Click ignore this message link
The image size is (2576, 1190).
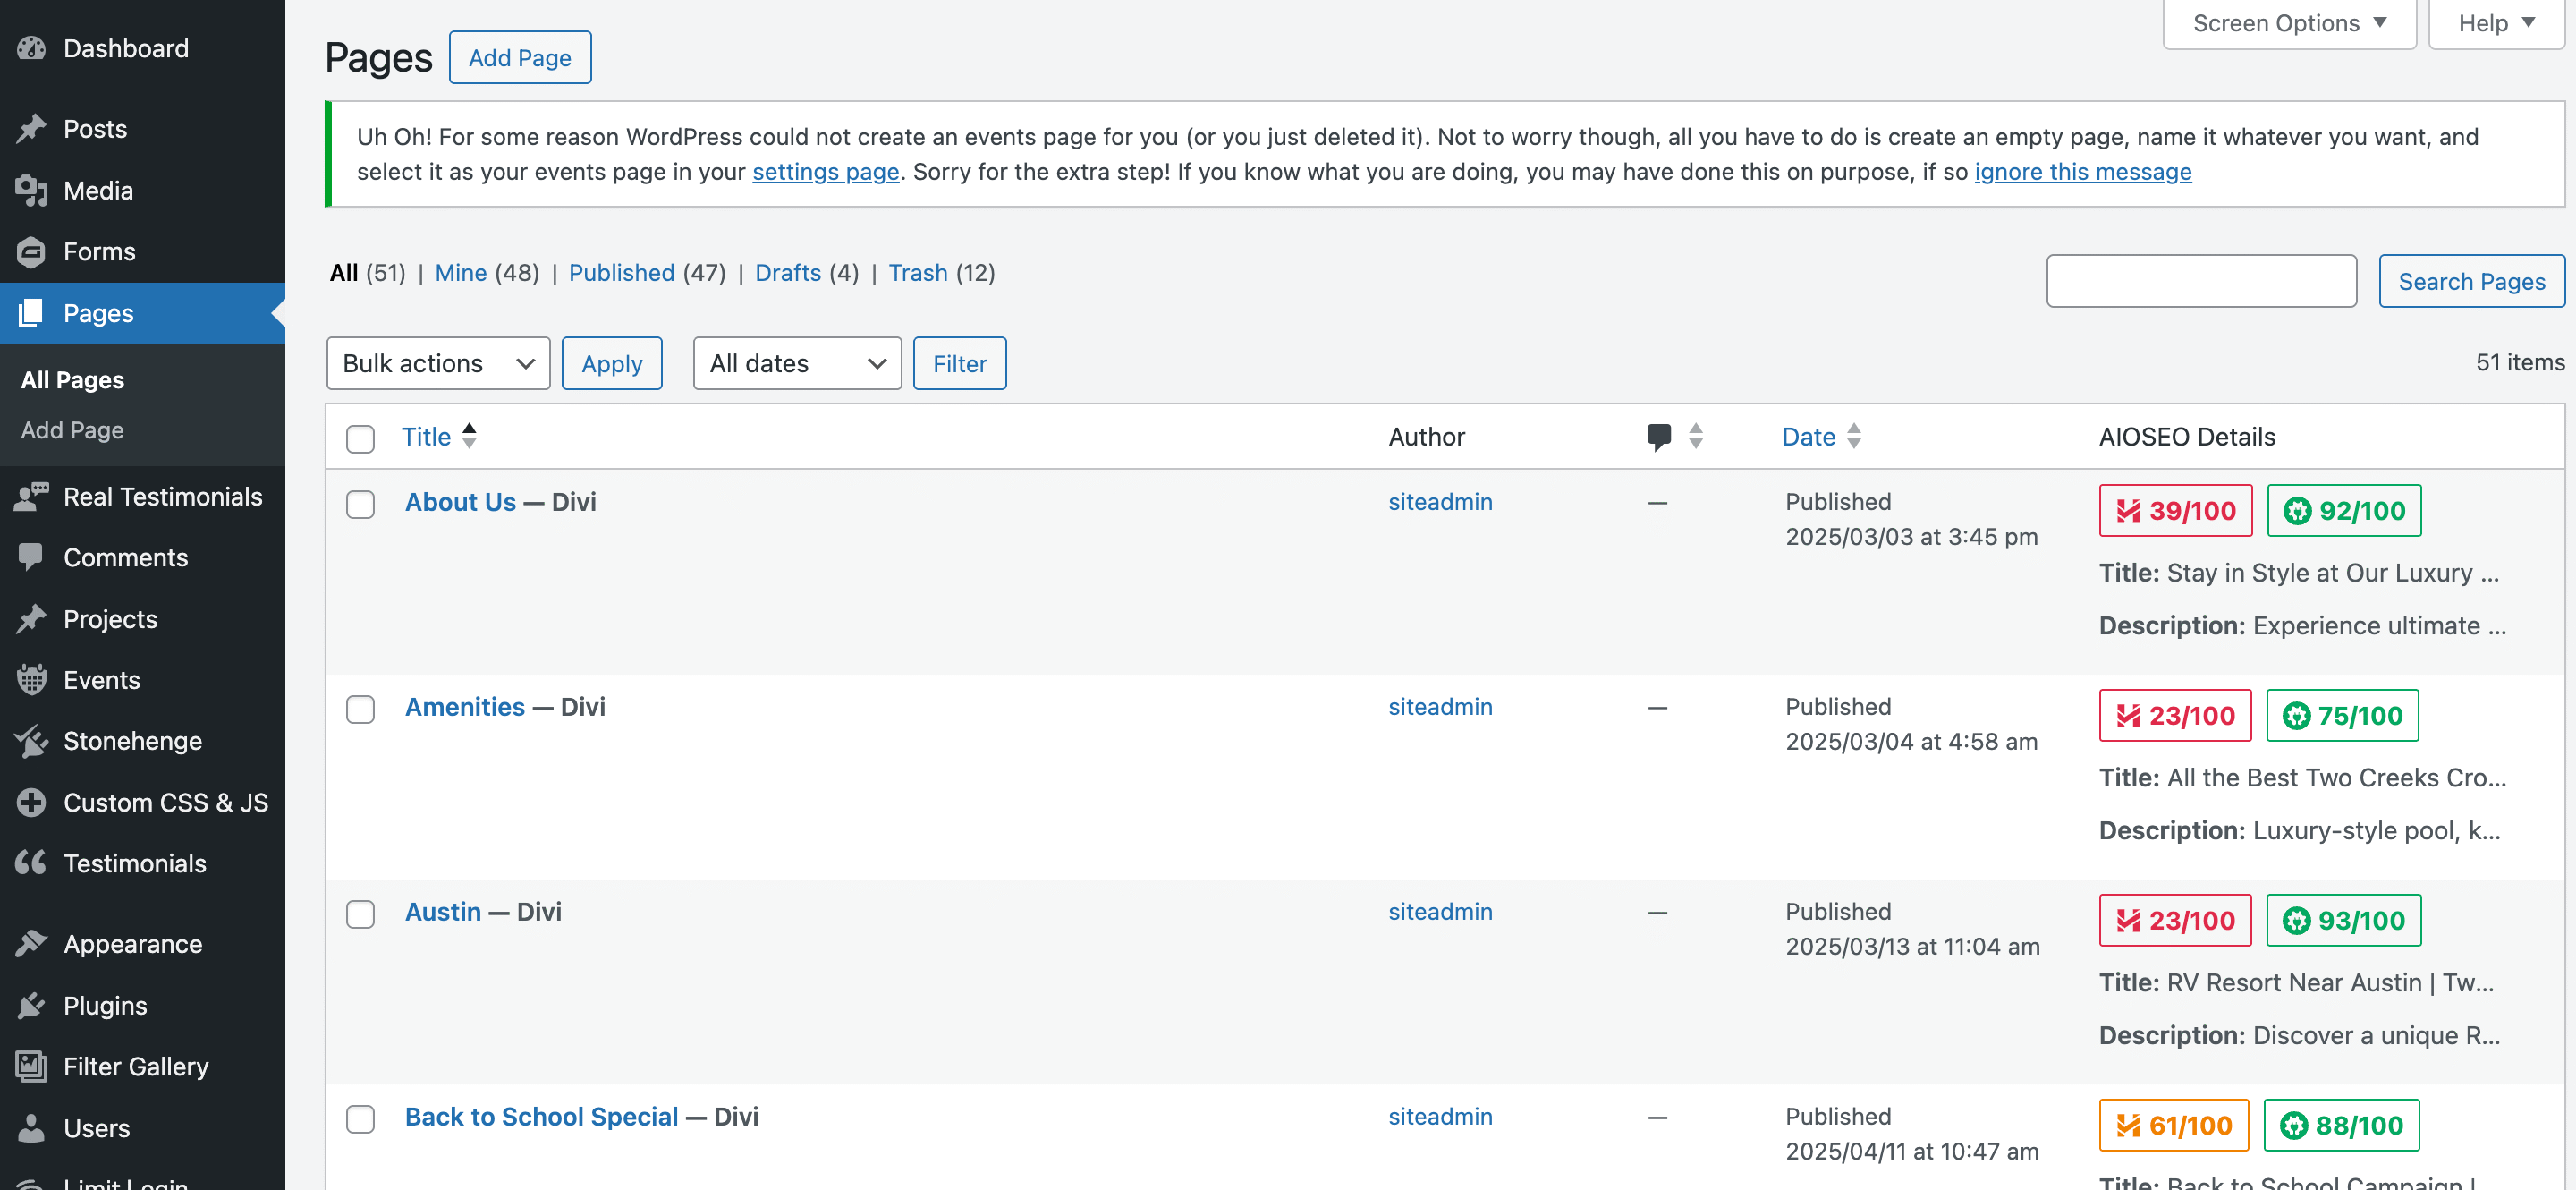[2082, 172]
